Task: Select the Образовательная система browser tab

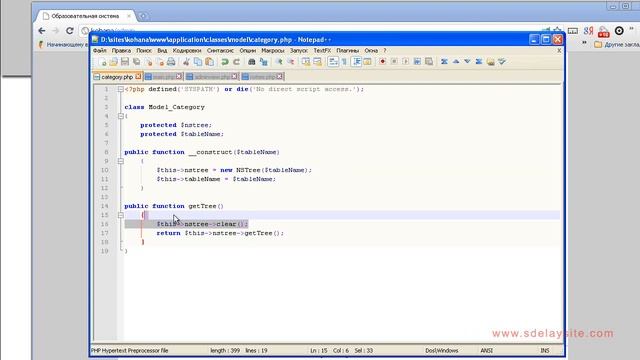Action: (x=85, y=16)
